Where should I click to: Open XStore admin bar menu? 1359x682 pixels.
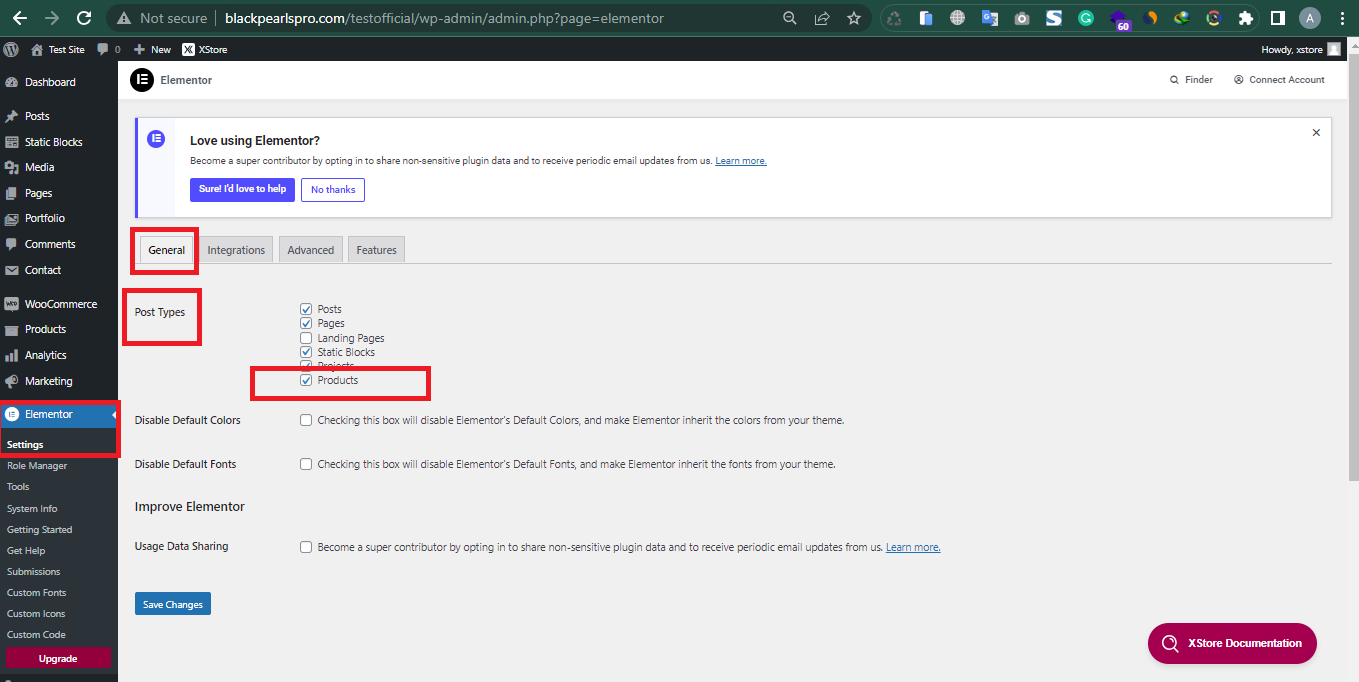click(x=204, y=49)
